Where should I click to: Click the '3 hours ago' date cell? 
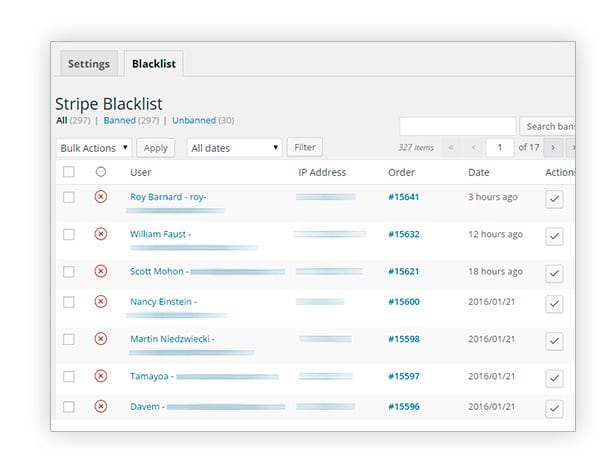click(x=493, y=197)
